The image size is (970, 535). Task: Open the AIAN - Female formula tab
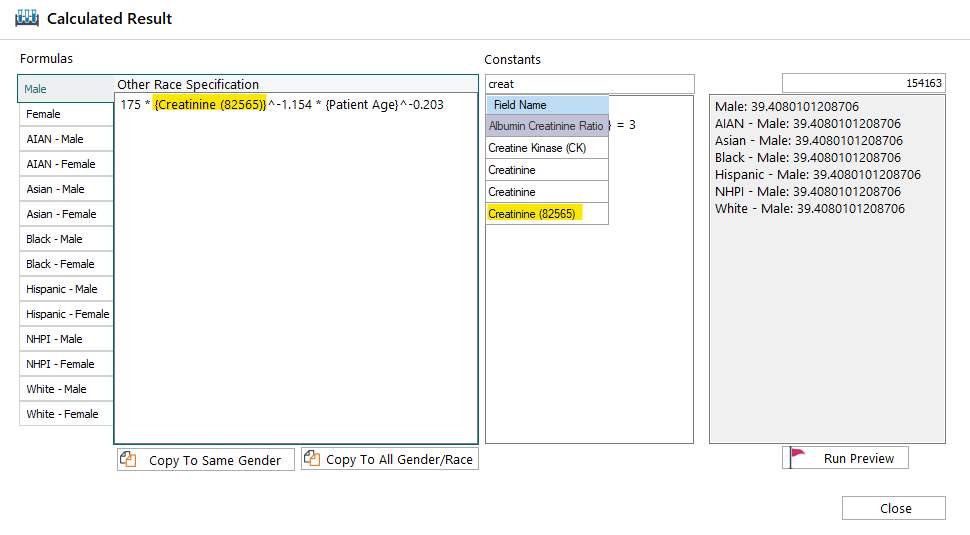66,164
